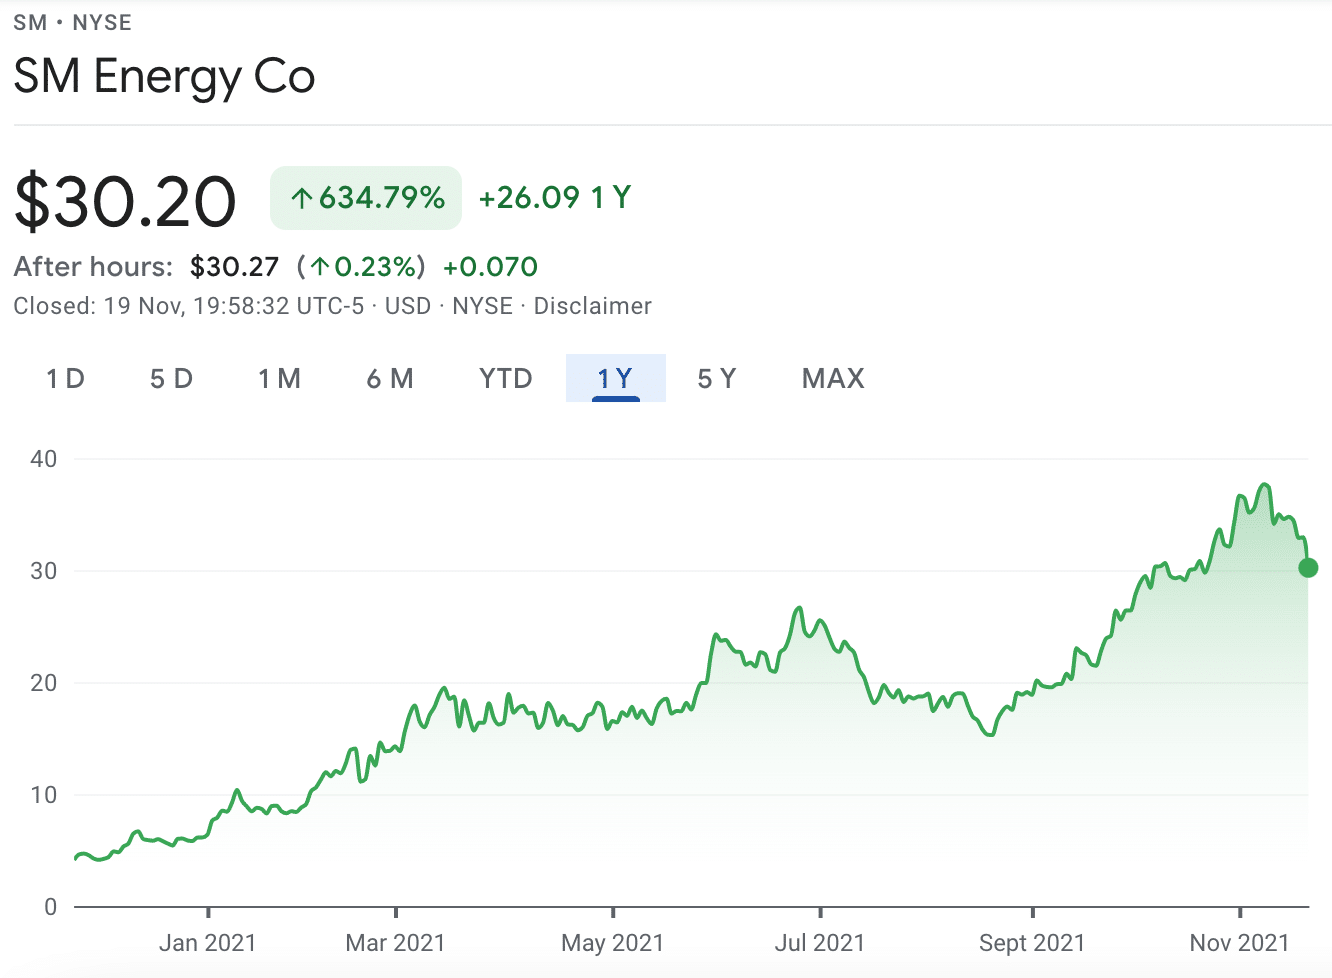
Task: Click the SM Energy Co title
Action: pos(163,77)
